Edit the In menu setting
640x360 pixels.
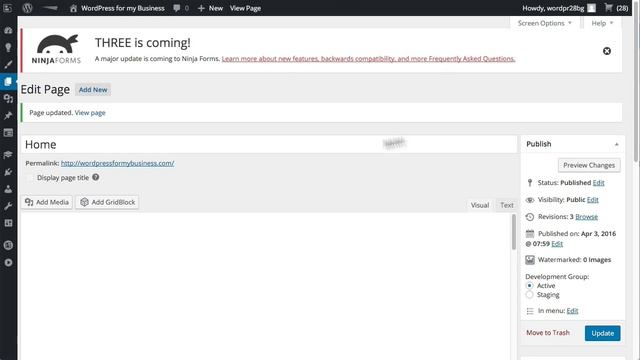tap(572, 311)
